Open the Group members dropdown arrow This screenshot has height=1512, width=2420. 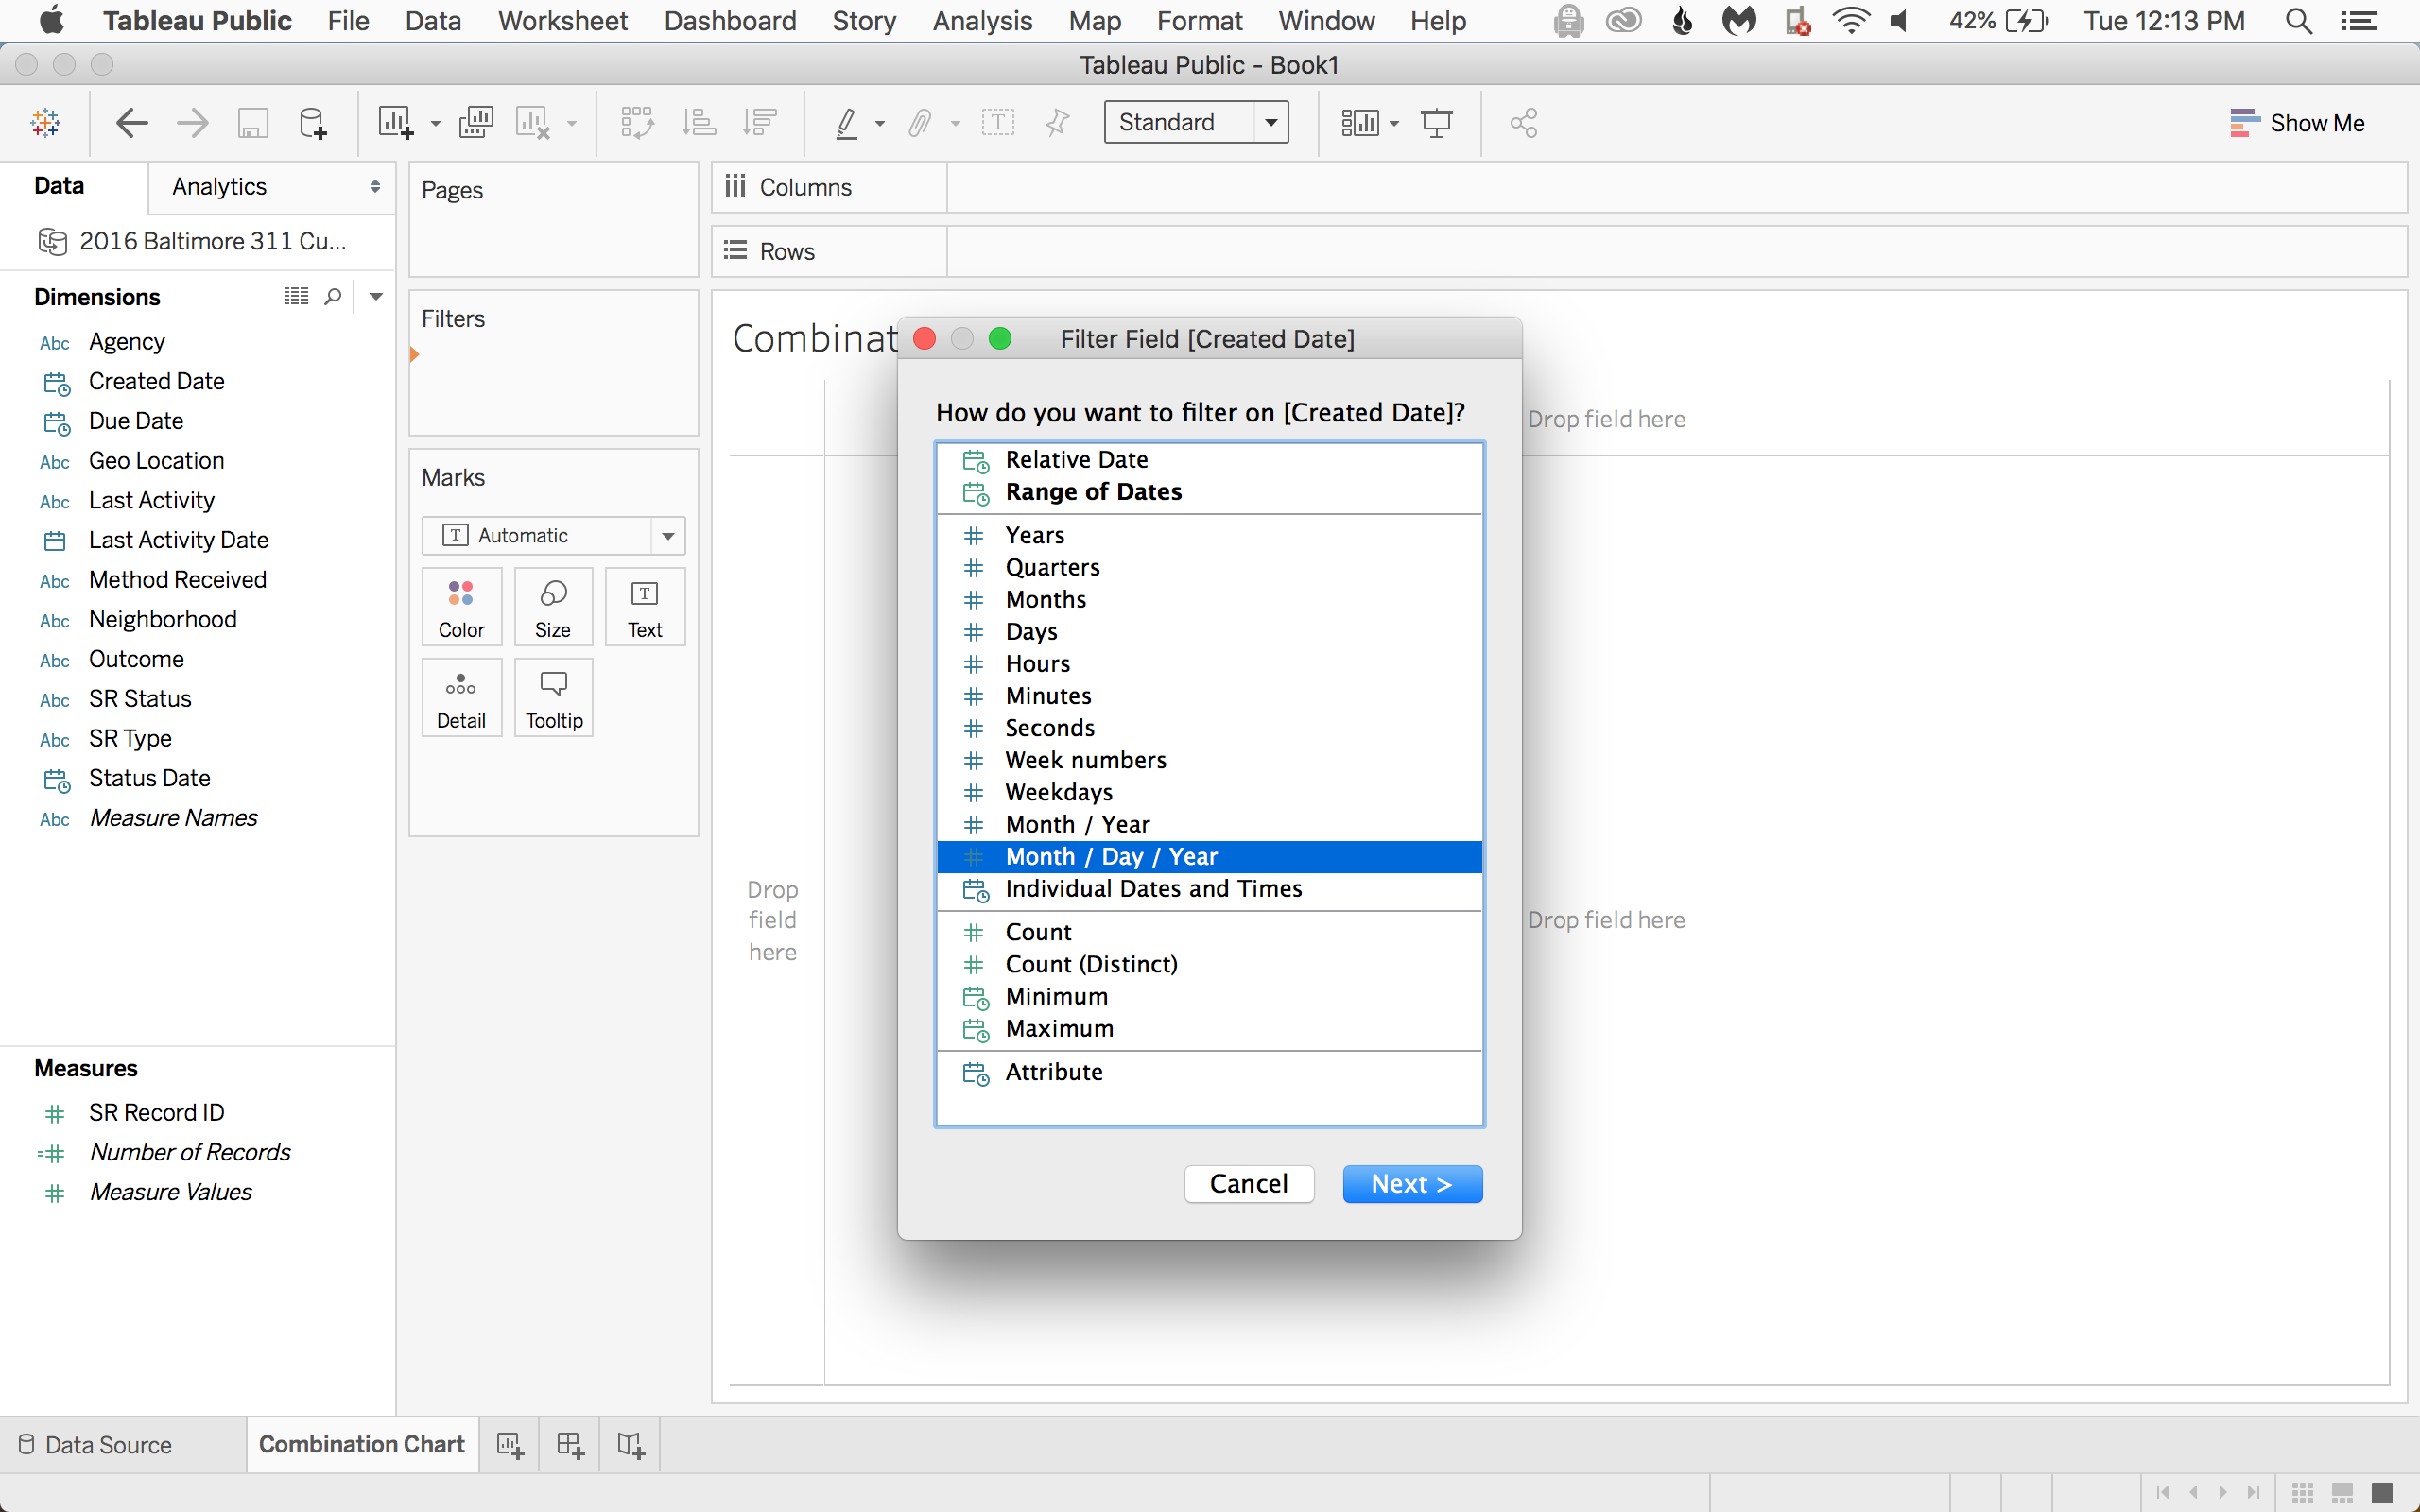tap(955, 124)
